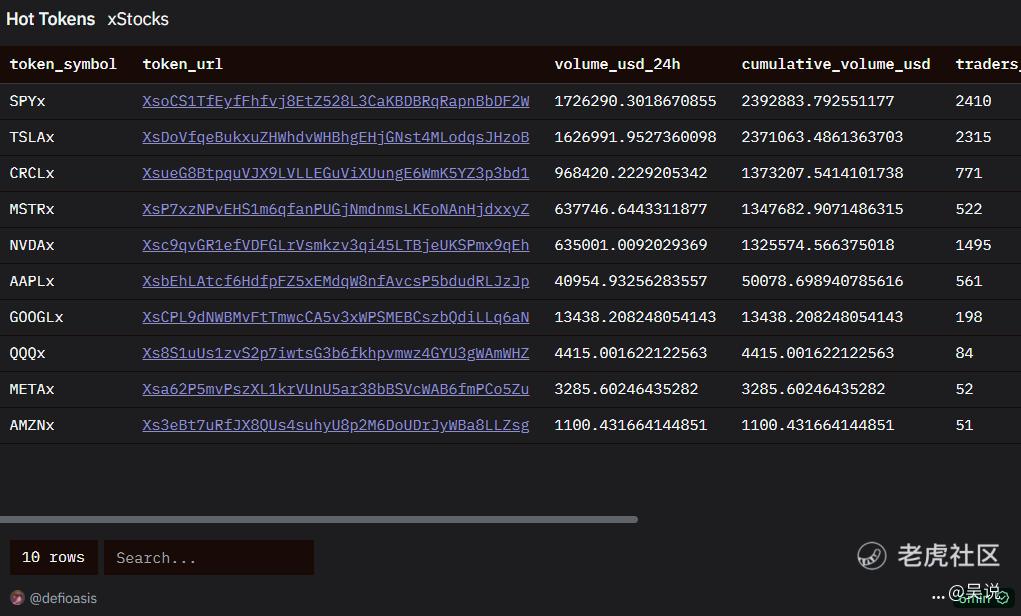Image resolution: width=1021 pixels, height=616 pixels.
Task: Click the traders count 198
Action: 969,317
